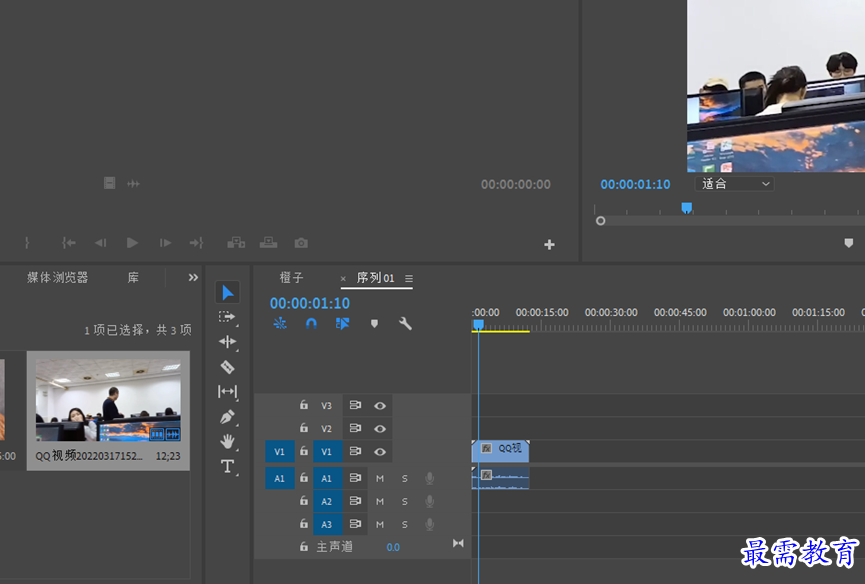Toggle A2 track lock

coord(303,501)
